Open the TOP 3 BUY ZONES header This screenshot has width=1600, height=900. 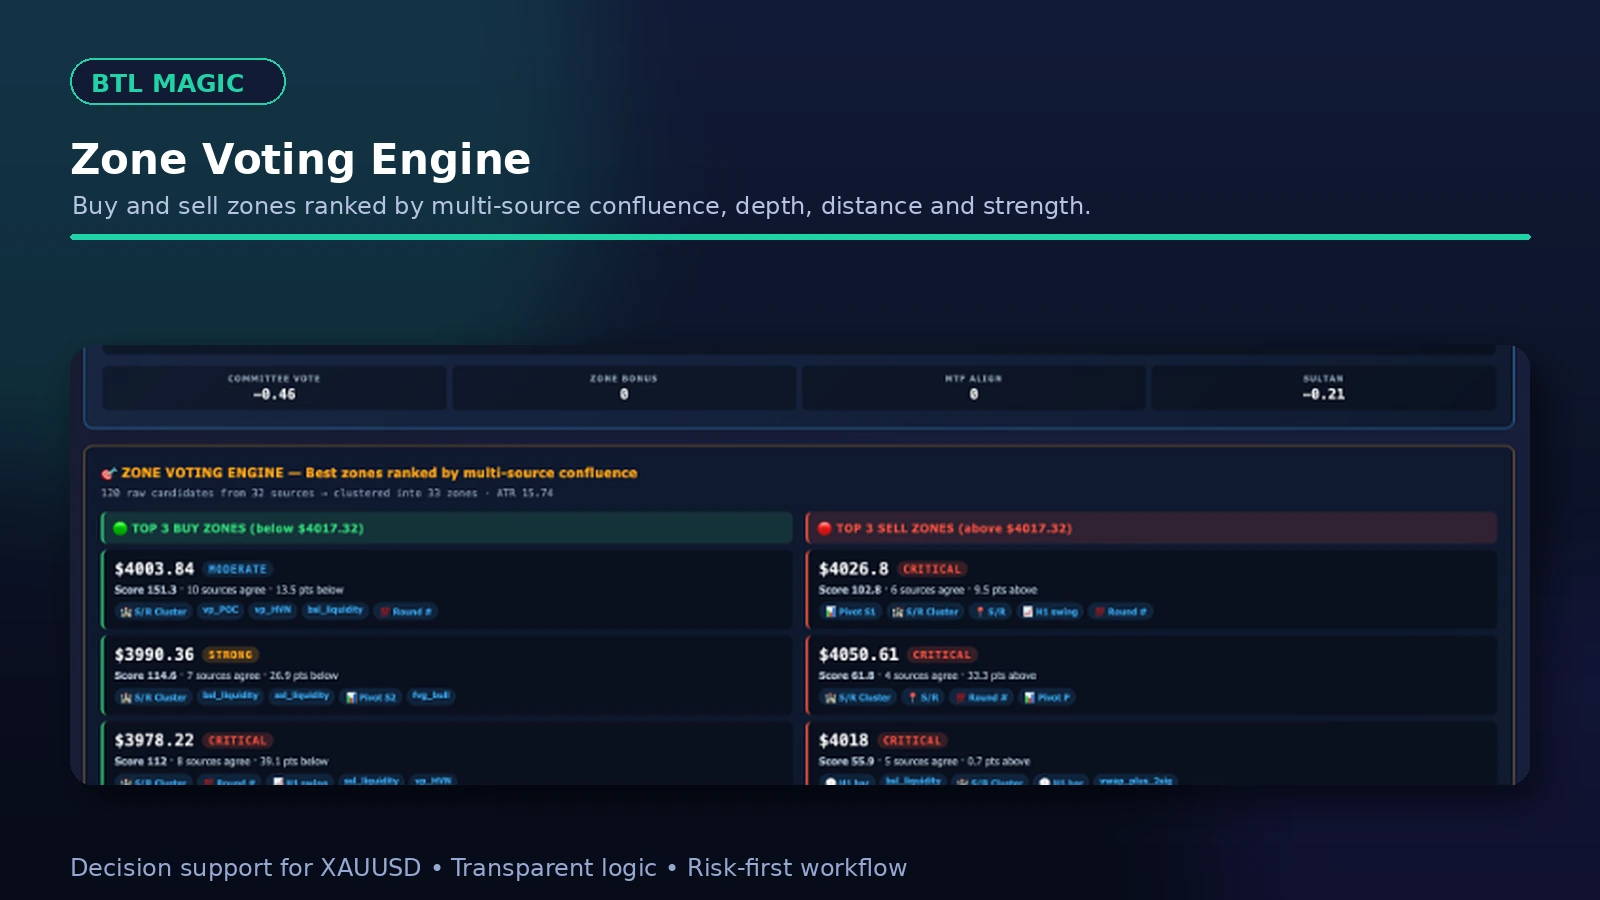[447, 528]
